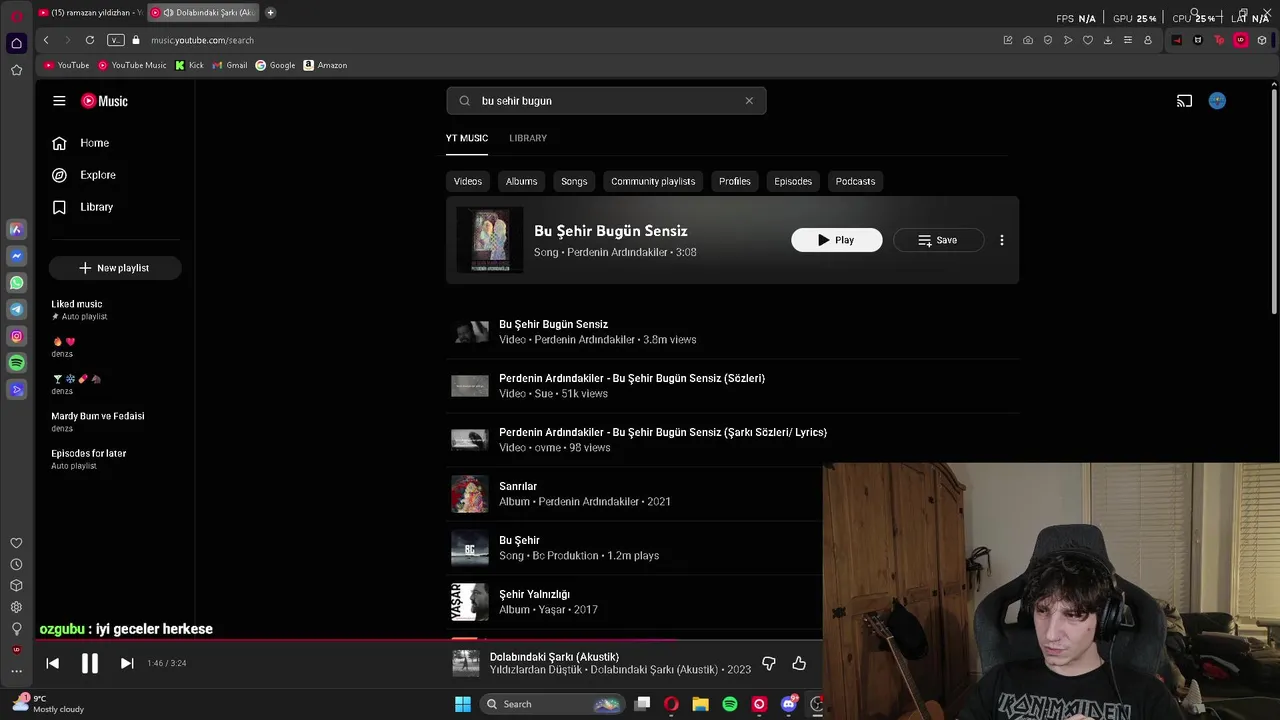
Task: Pause the current song
Action: point(90,663)
